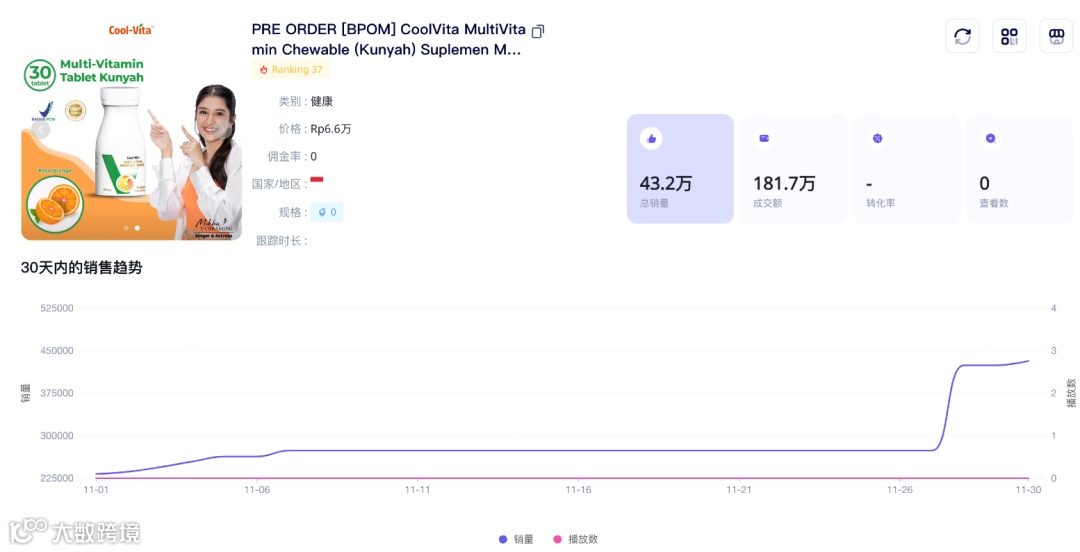This screenshot has height=552, width=1080.
Task: Switch to the first product image dot
Action: 125,228
